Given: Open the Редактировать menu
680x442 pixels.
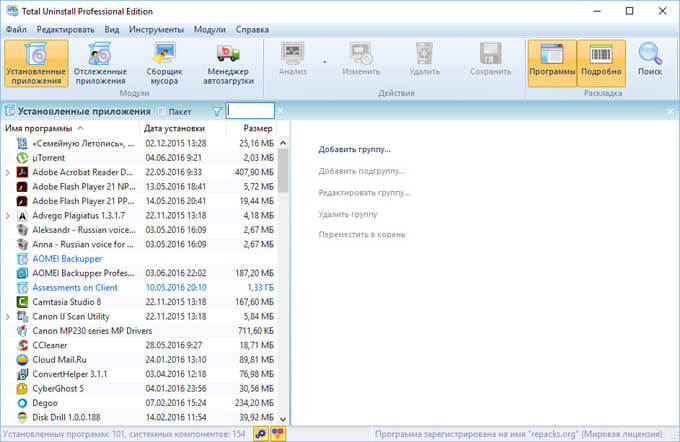Looking at the screenshot, I should coord(65,29).
